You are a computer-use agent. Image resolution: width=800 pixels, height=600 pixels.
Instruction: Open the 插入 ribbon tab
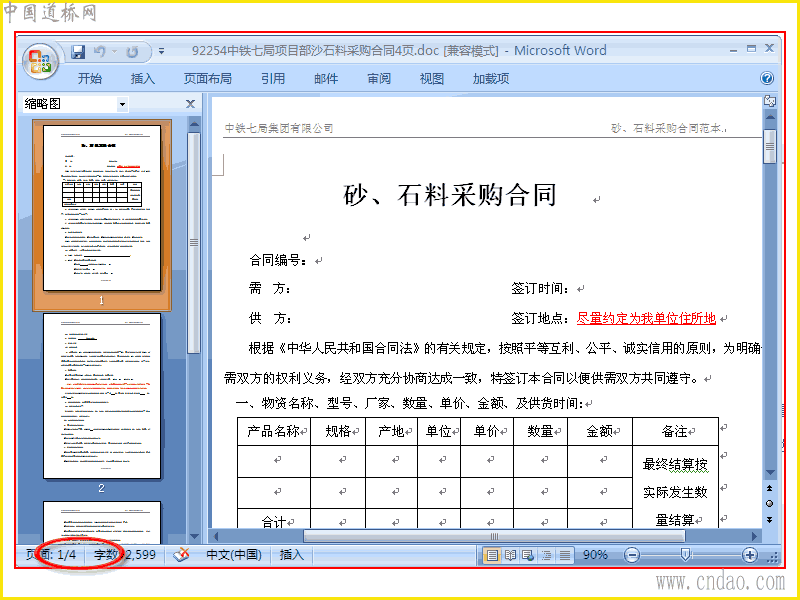[x=142, y=79]
